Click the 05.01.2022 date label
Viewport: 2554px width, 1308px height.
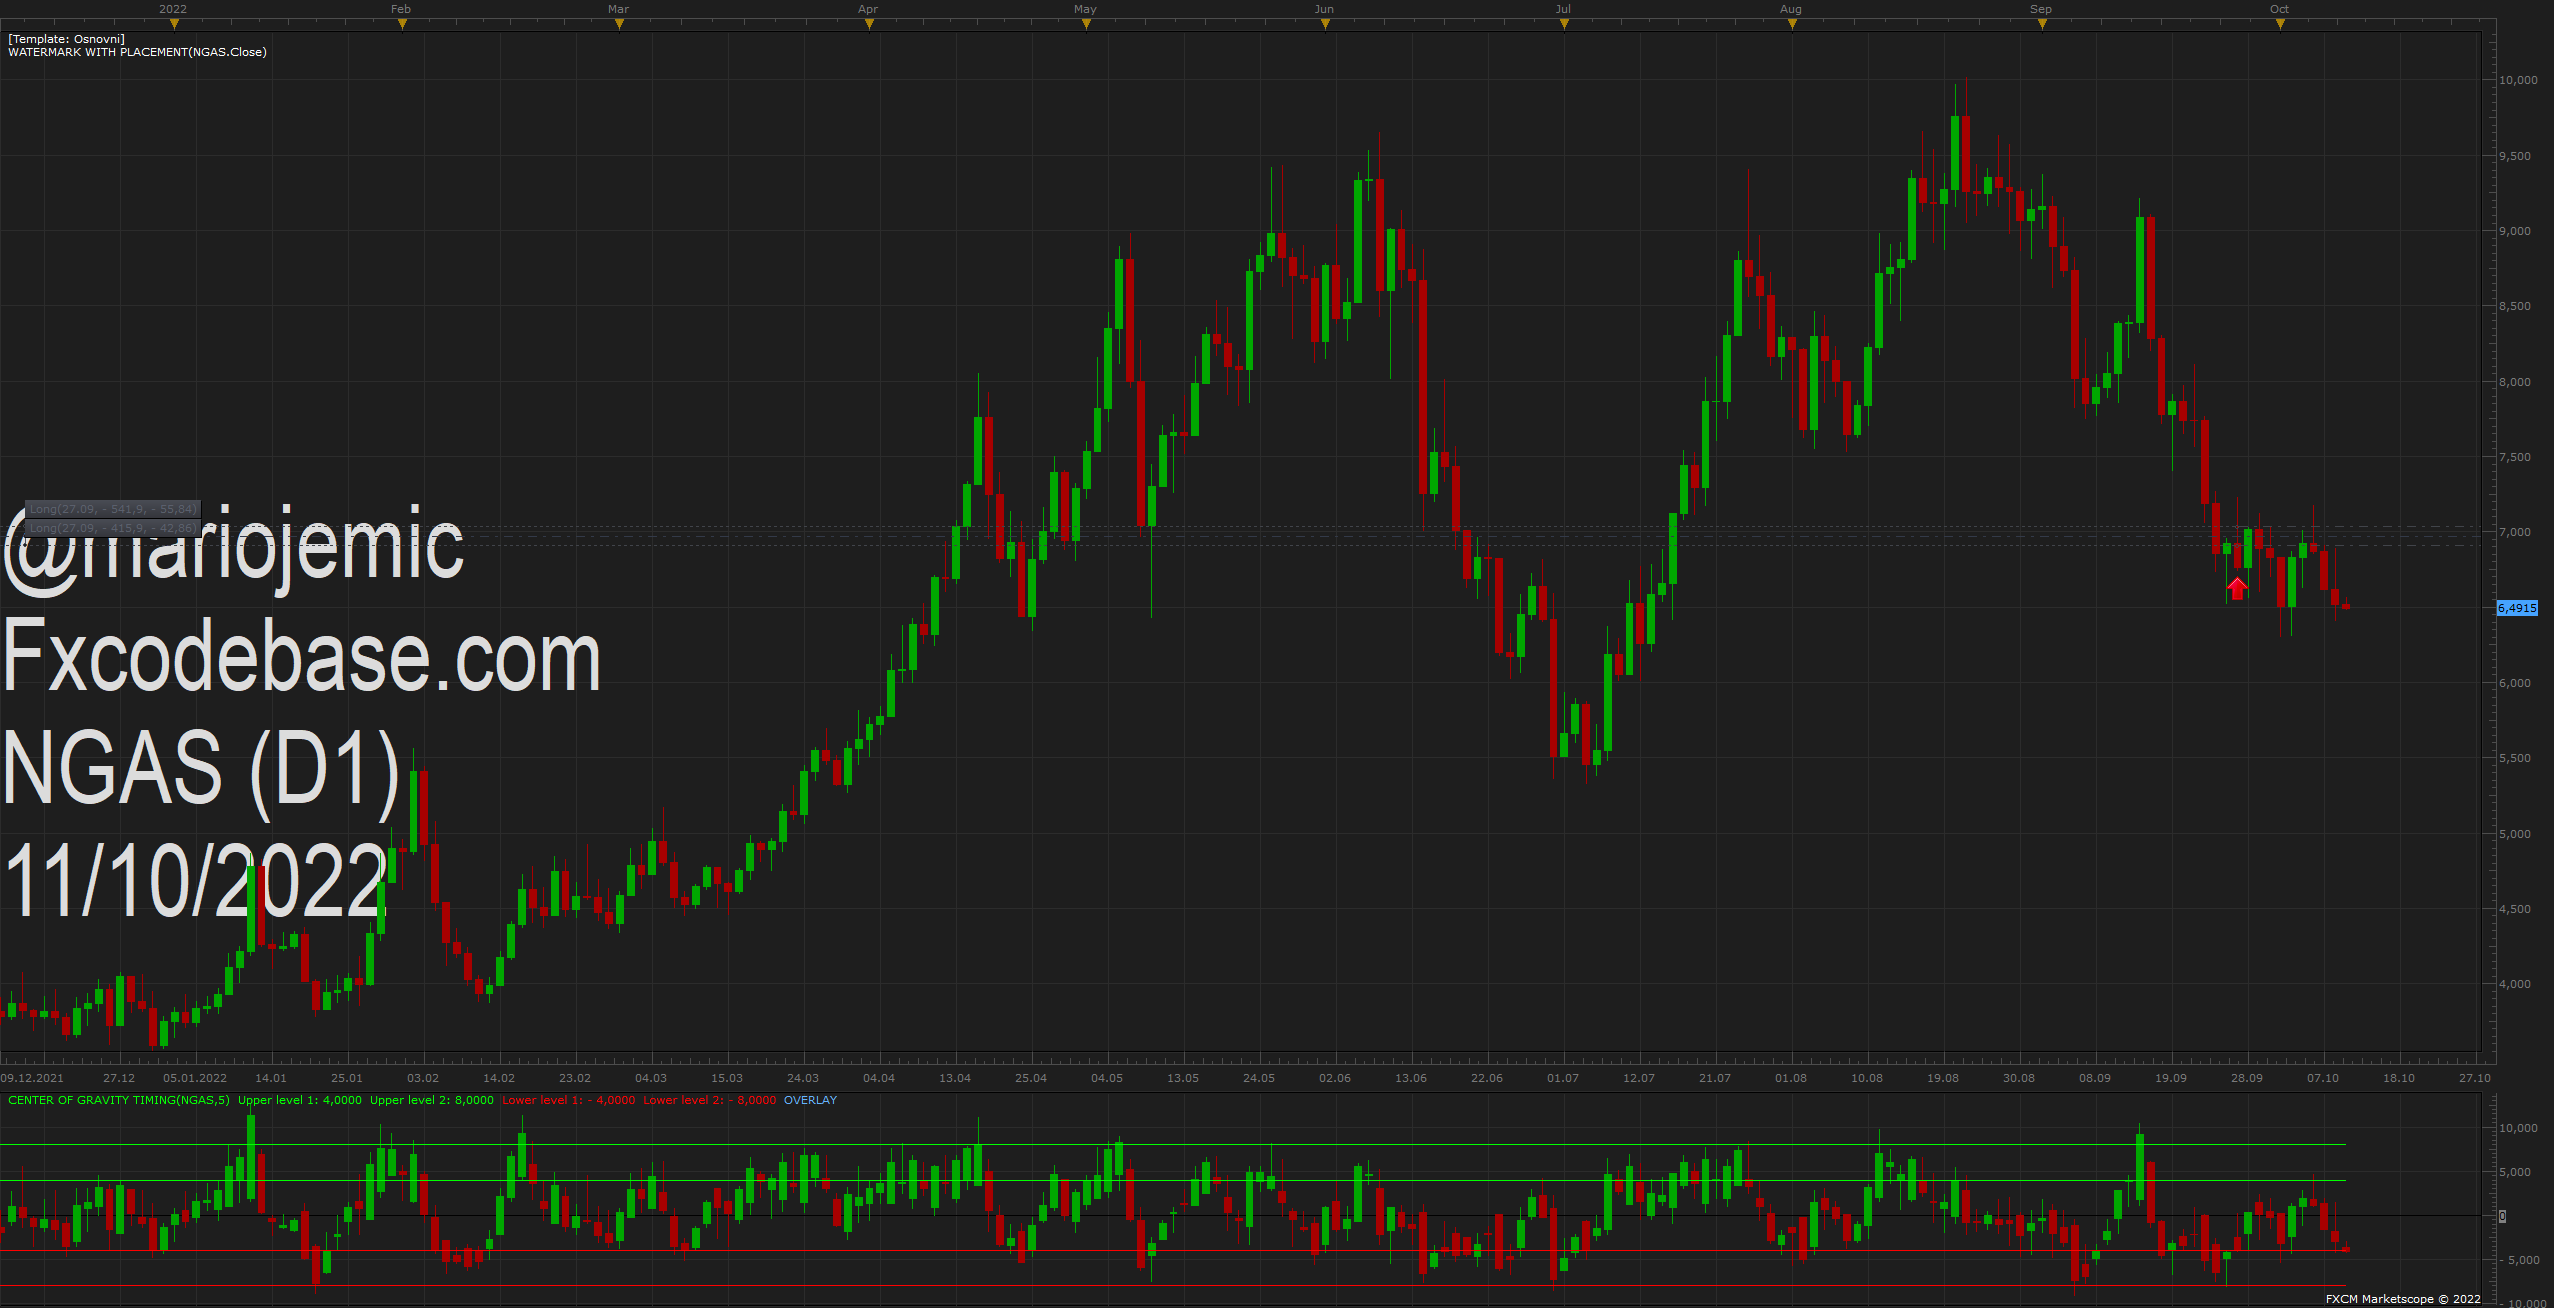195,1078
